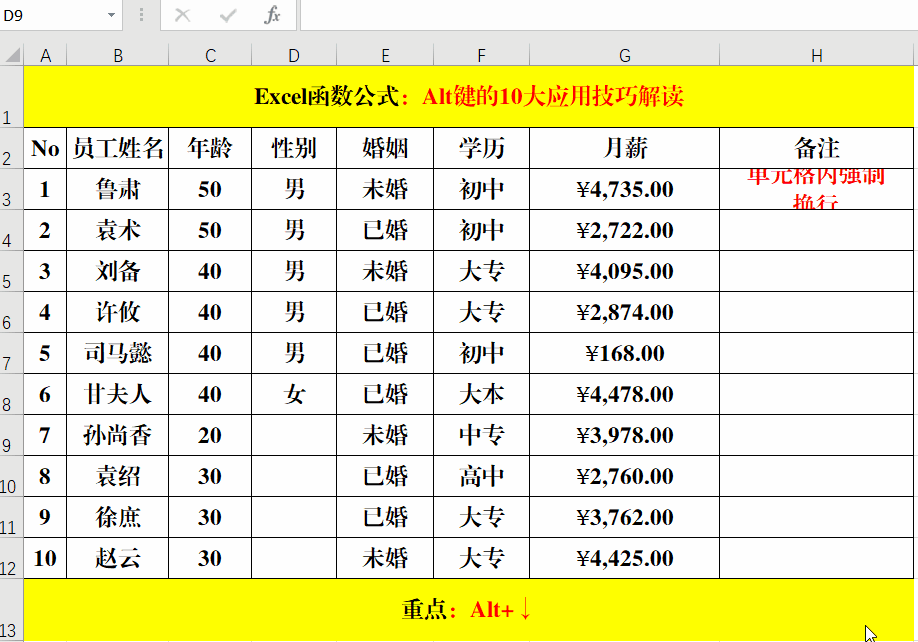Select column B header
This screenshot has width=918, height=642.
coord(118,56)
